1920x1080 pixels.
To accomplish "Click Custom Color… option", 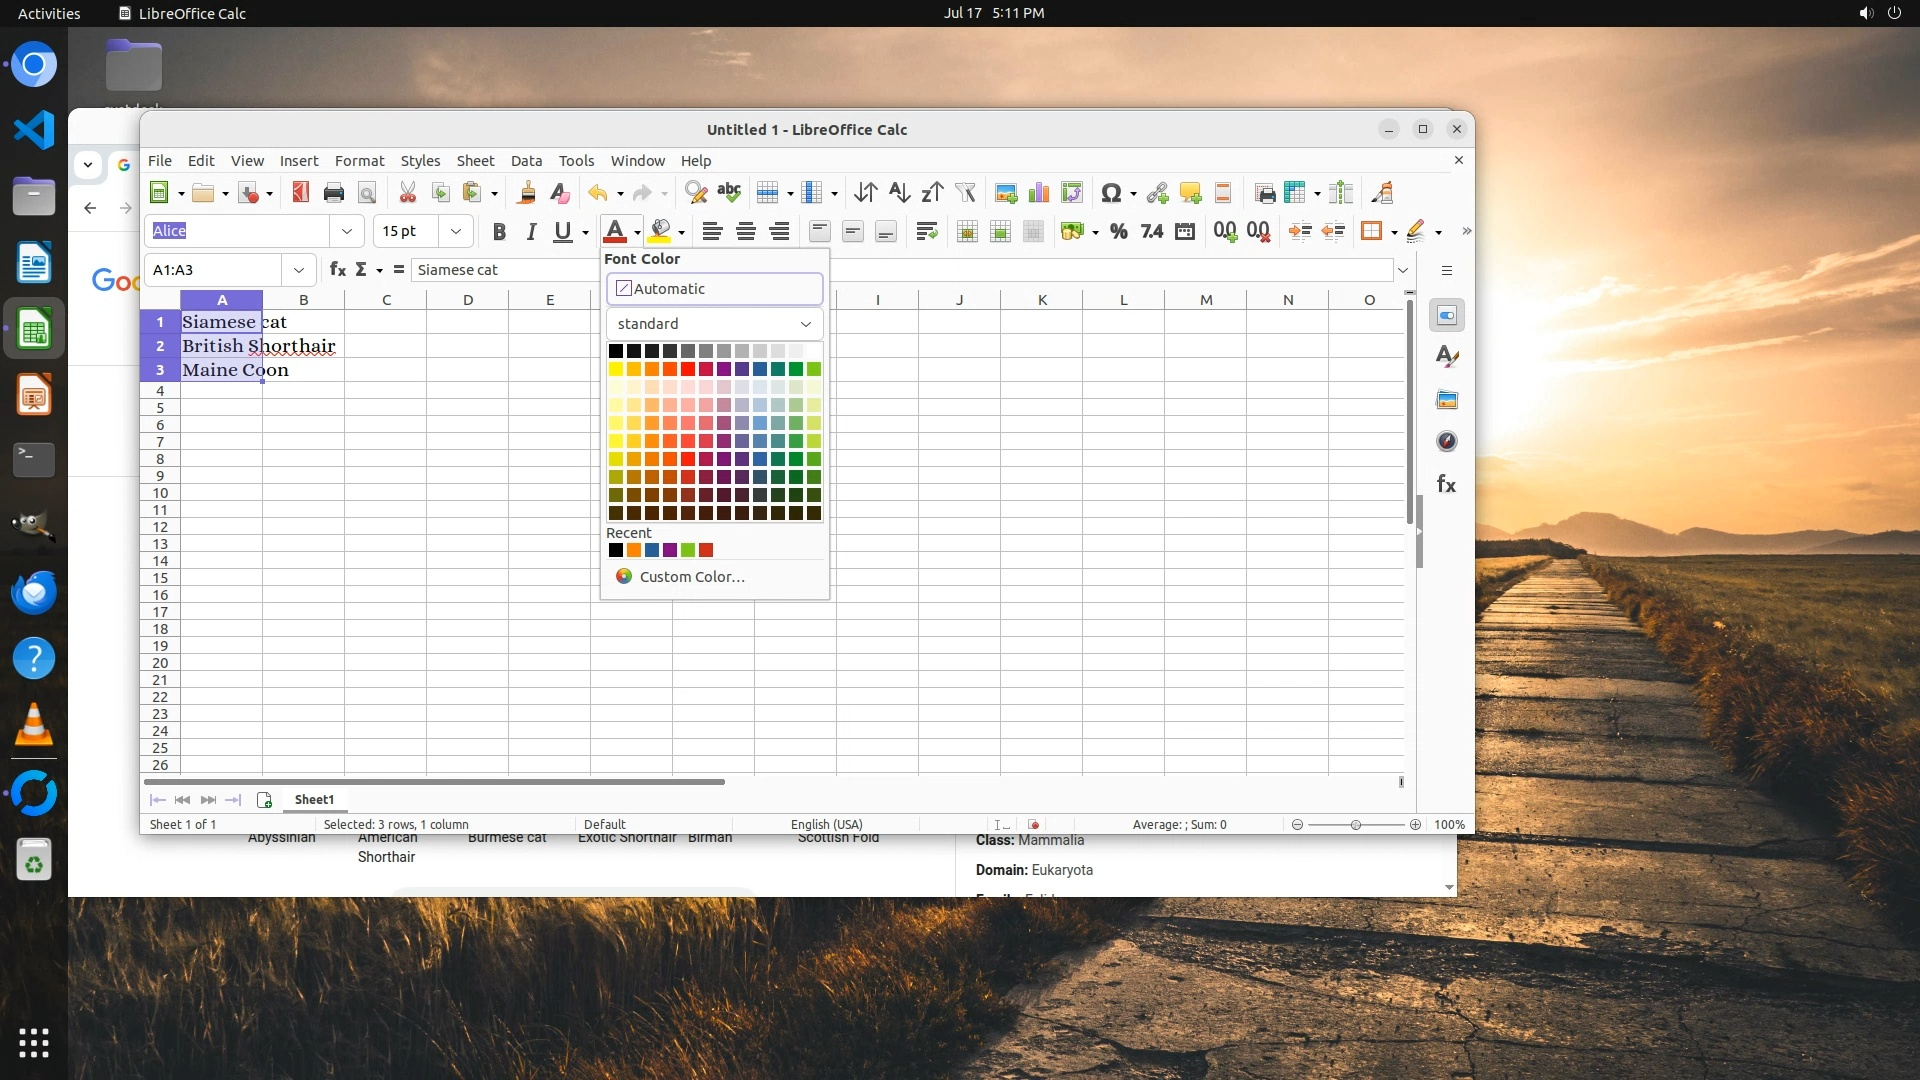I will [690, 577].
